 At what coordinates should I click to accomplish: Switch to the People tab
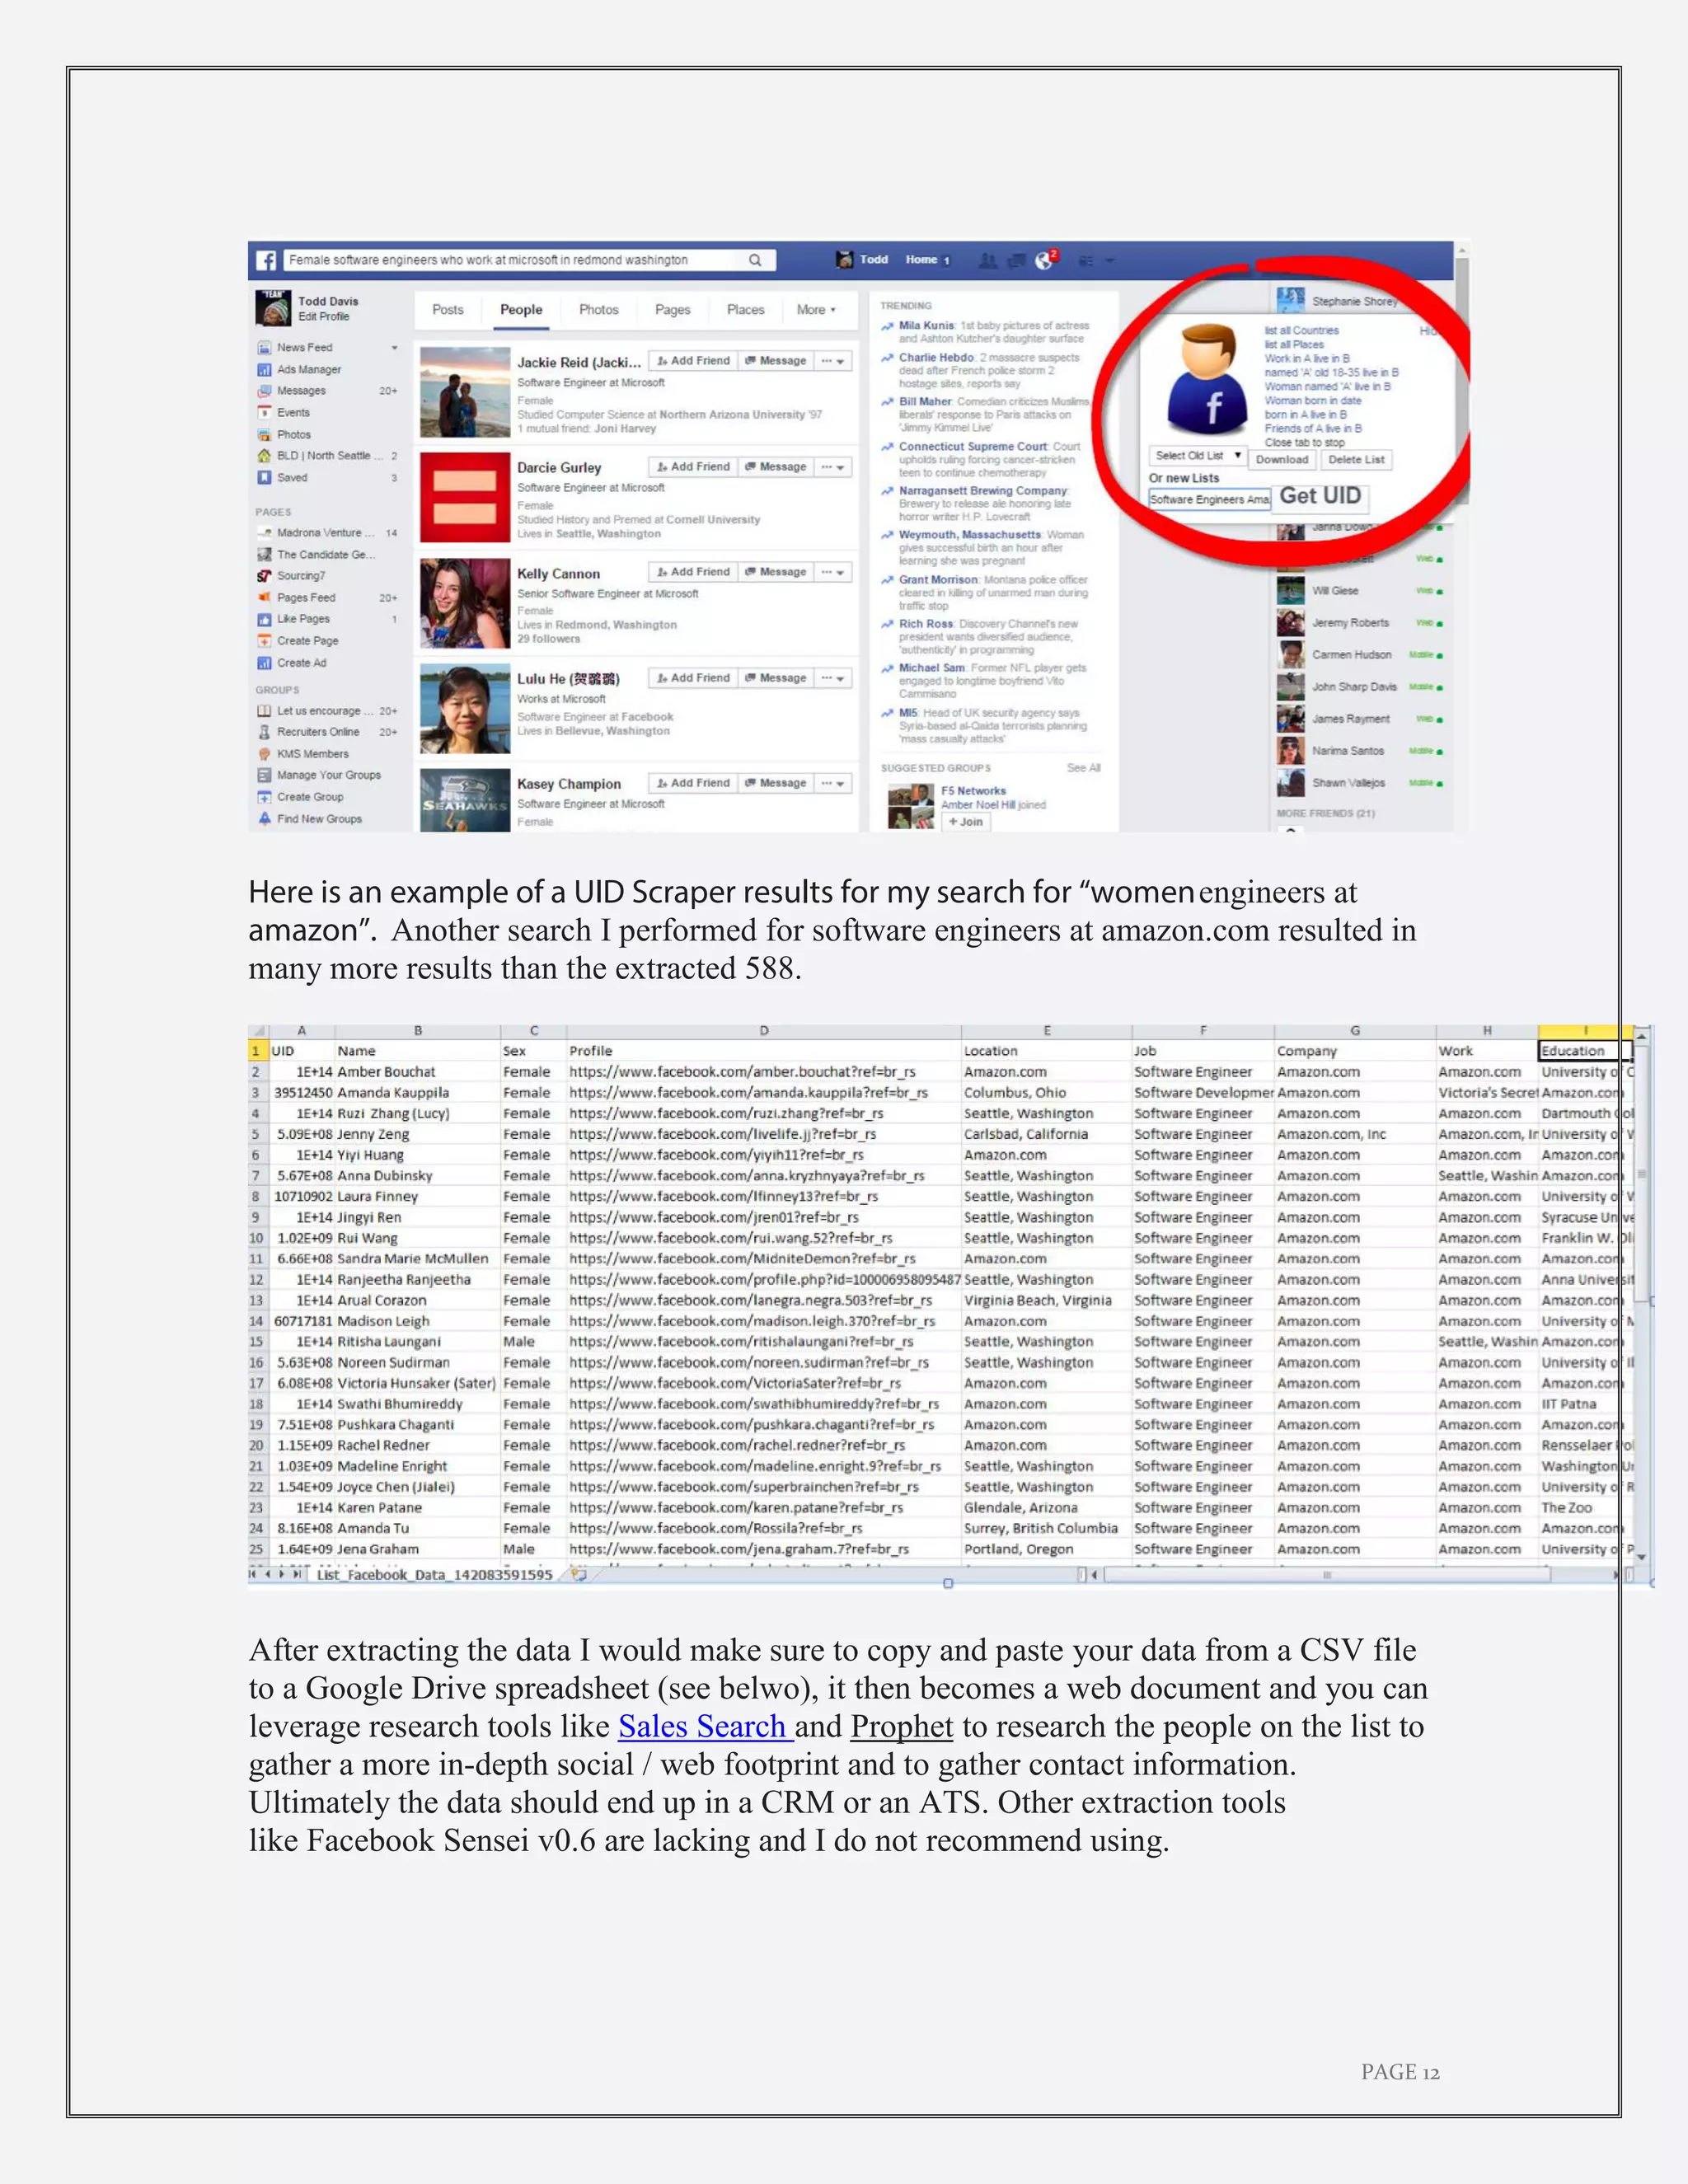point(521,310)
